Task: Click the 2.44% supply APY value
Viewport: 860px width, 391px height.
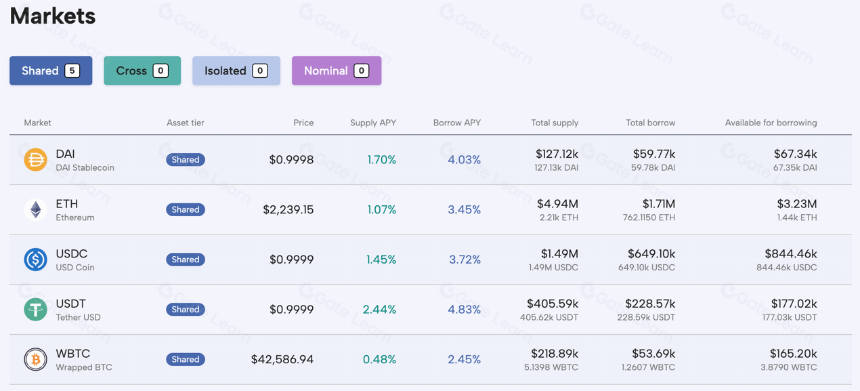Action: 380,309
